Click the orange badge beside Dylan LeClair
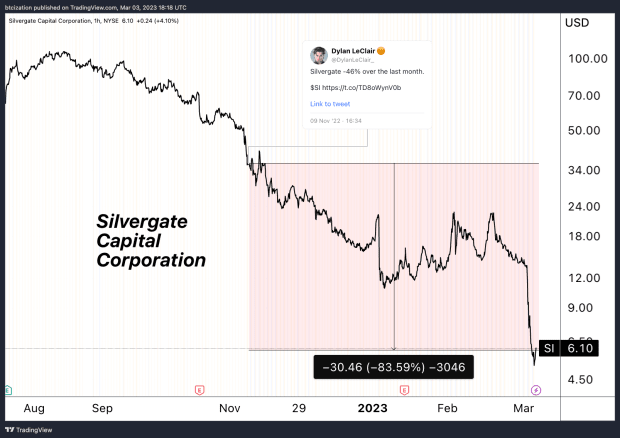The width and height of the screenshot is (620, 438). 385,51
